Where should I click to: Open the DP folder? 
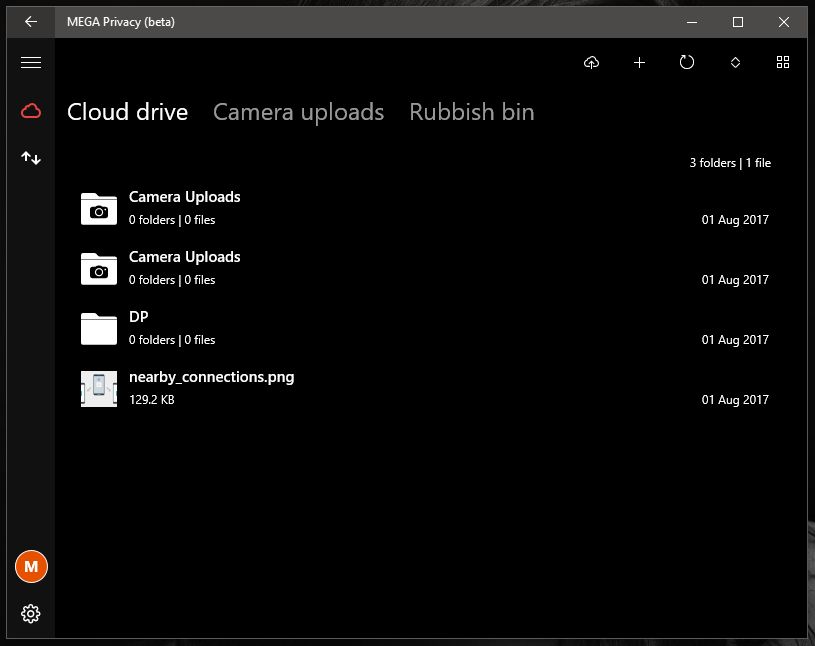tap(139, 317)
